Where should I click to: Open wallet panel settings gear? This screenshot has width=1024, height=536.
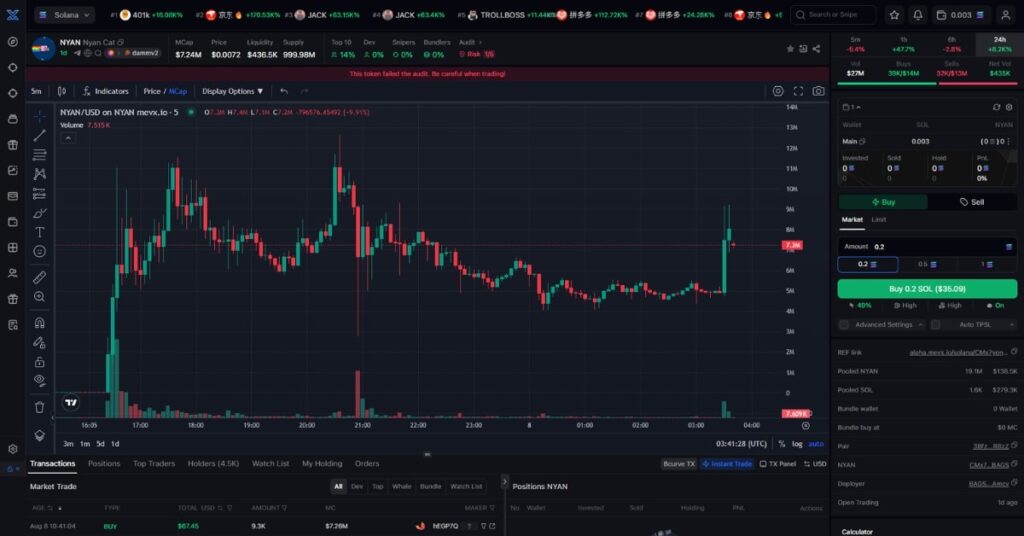coord(1009,107)
